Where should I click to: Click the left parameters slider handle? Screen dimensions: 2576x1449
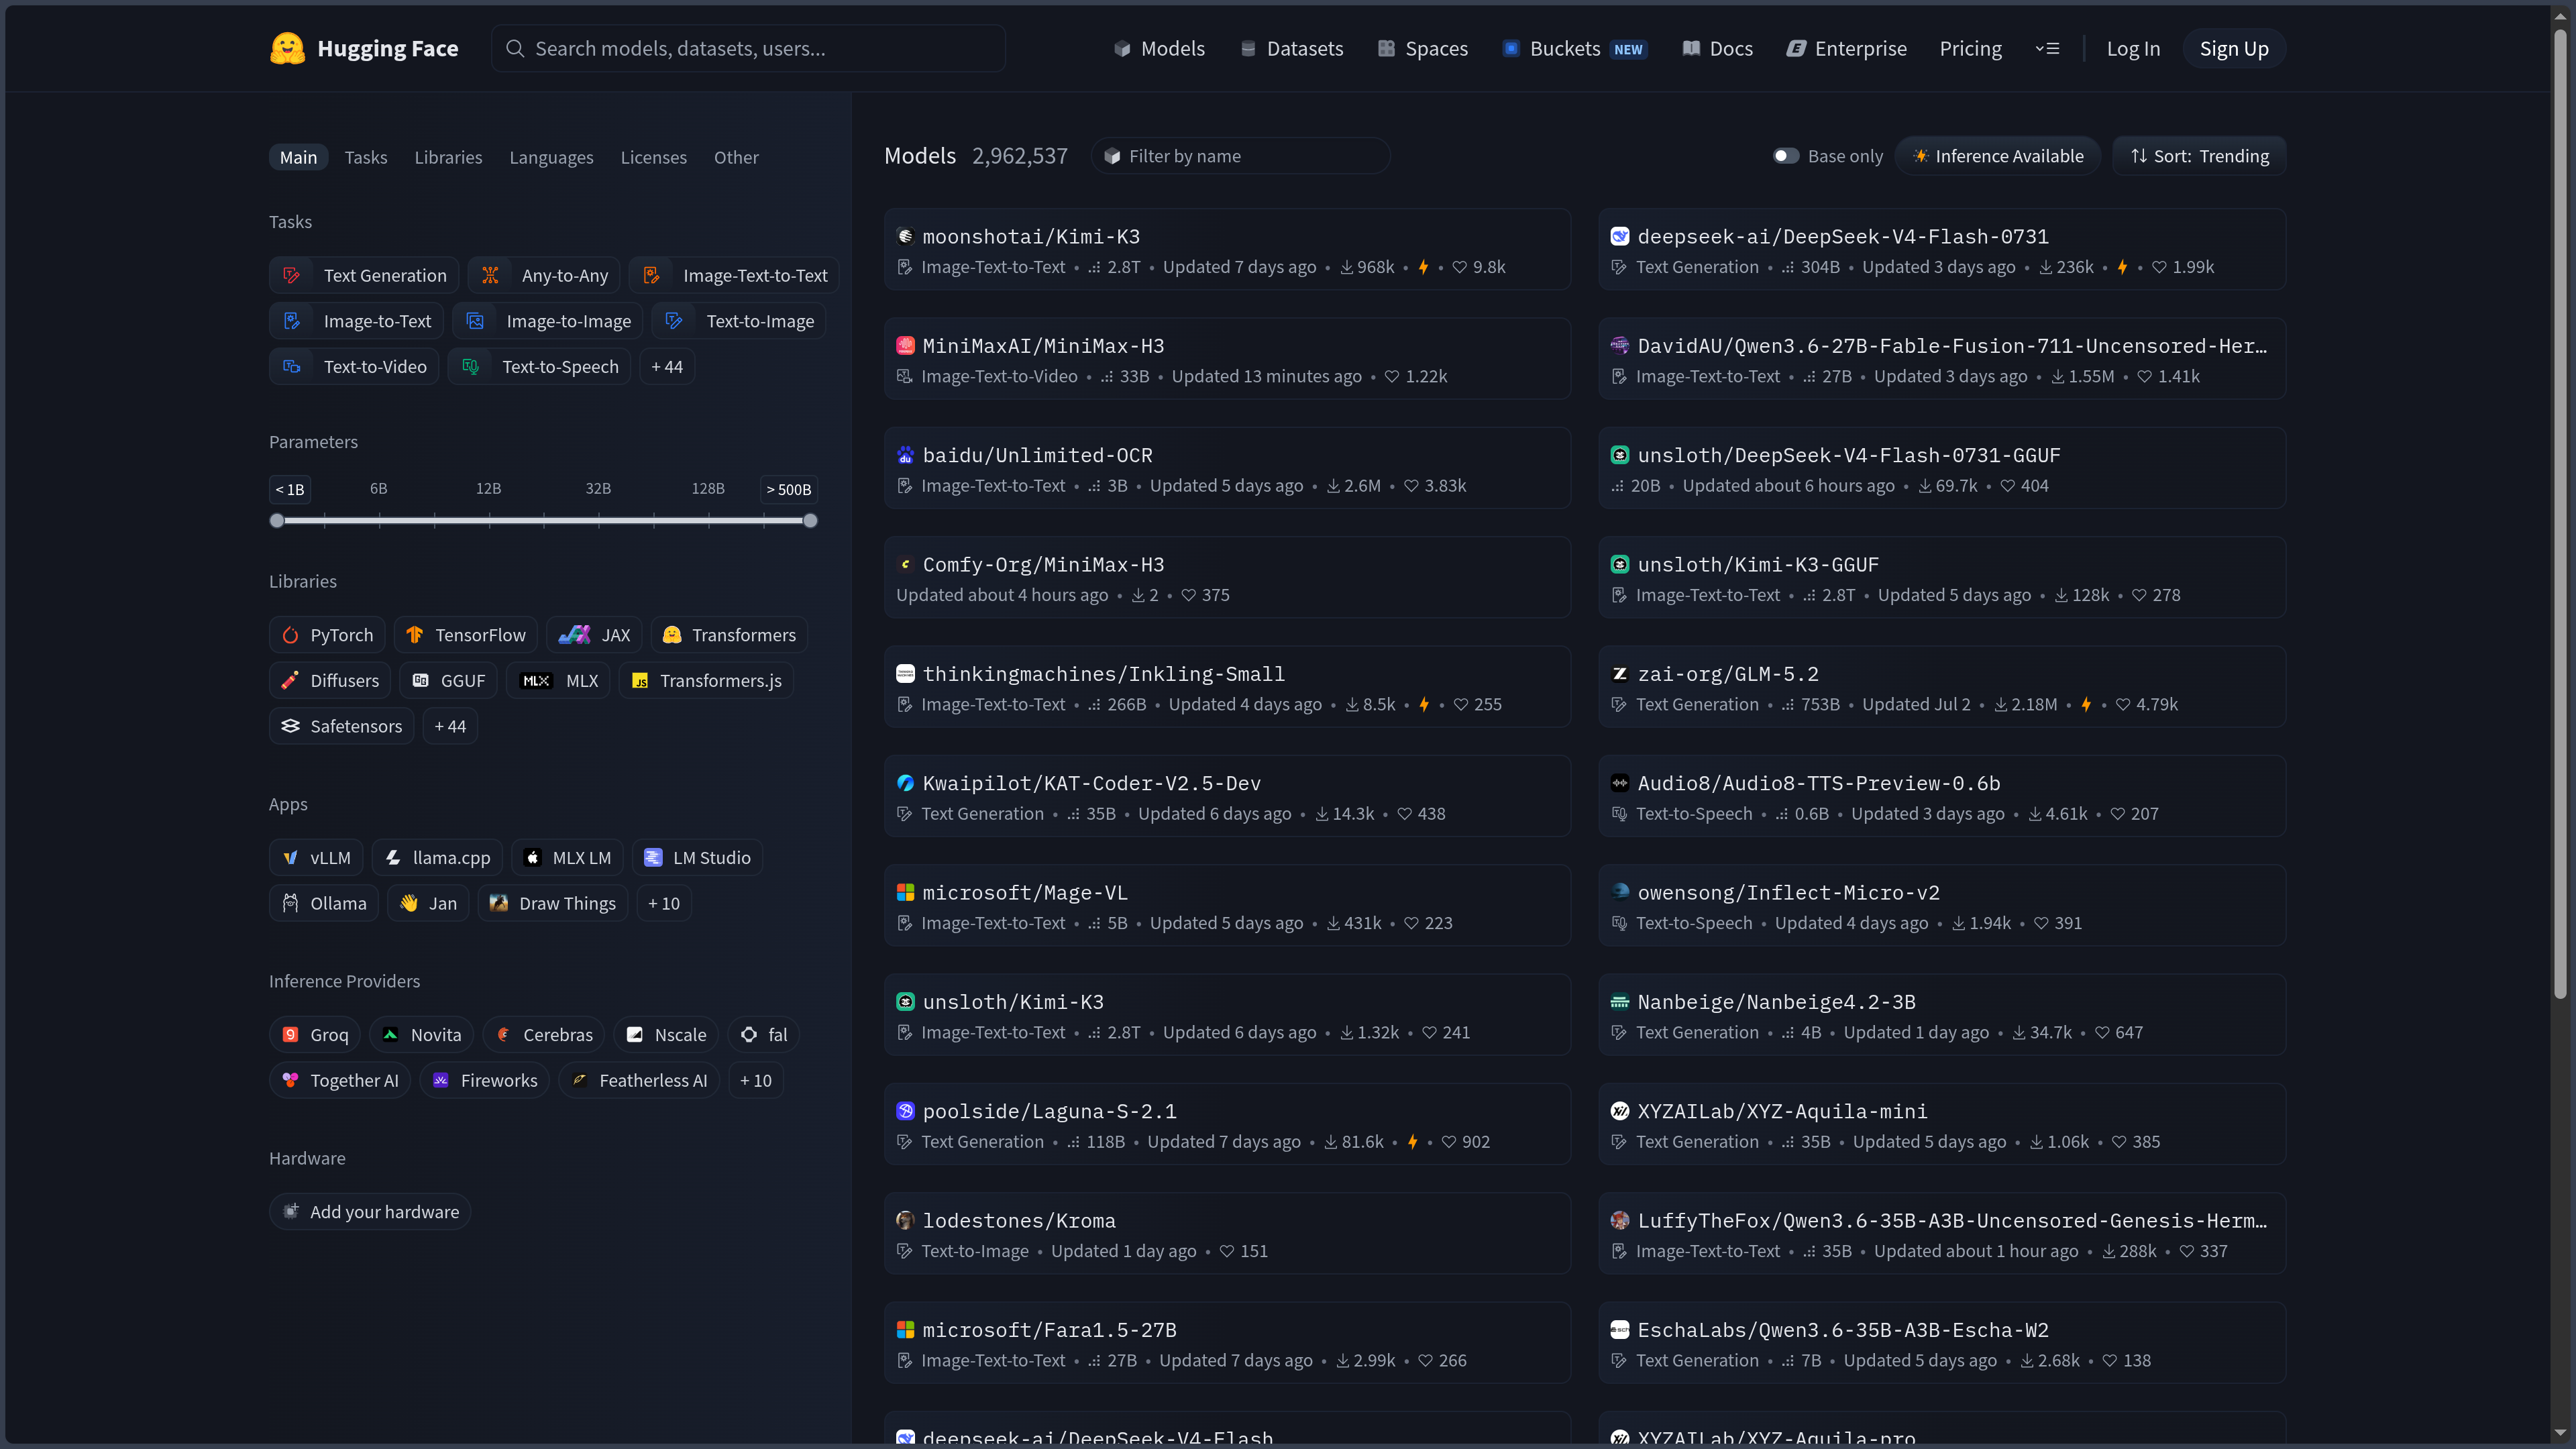click(277, 520)
